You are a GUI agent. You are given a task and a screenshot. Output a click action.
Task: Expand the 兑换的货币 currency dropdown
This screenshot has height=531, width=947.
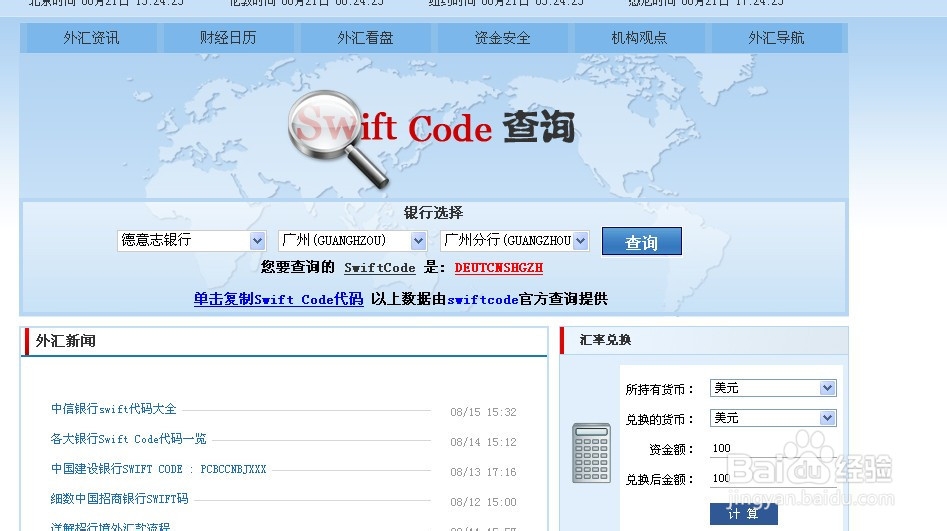click(773, 418)
